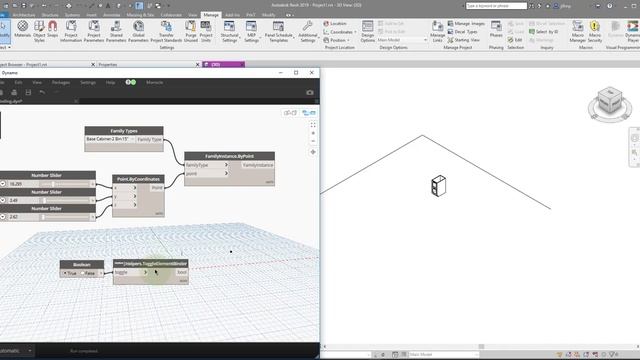
Task: Click the Dynamo pan mode icon
Action: [313, 152]
